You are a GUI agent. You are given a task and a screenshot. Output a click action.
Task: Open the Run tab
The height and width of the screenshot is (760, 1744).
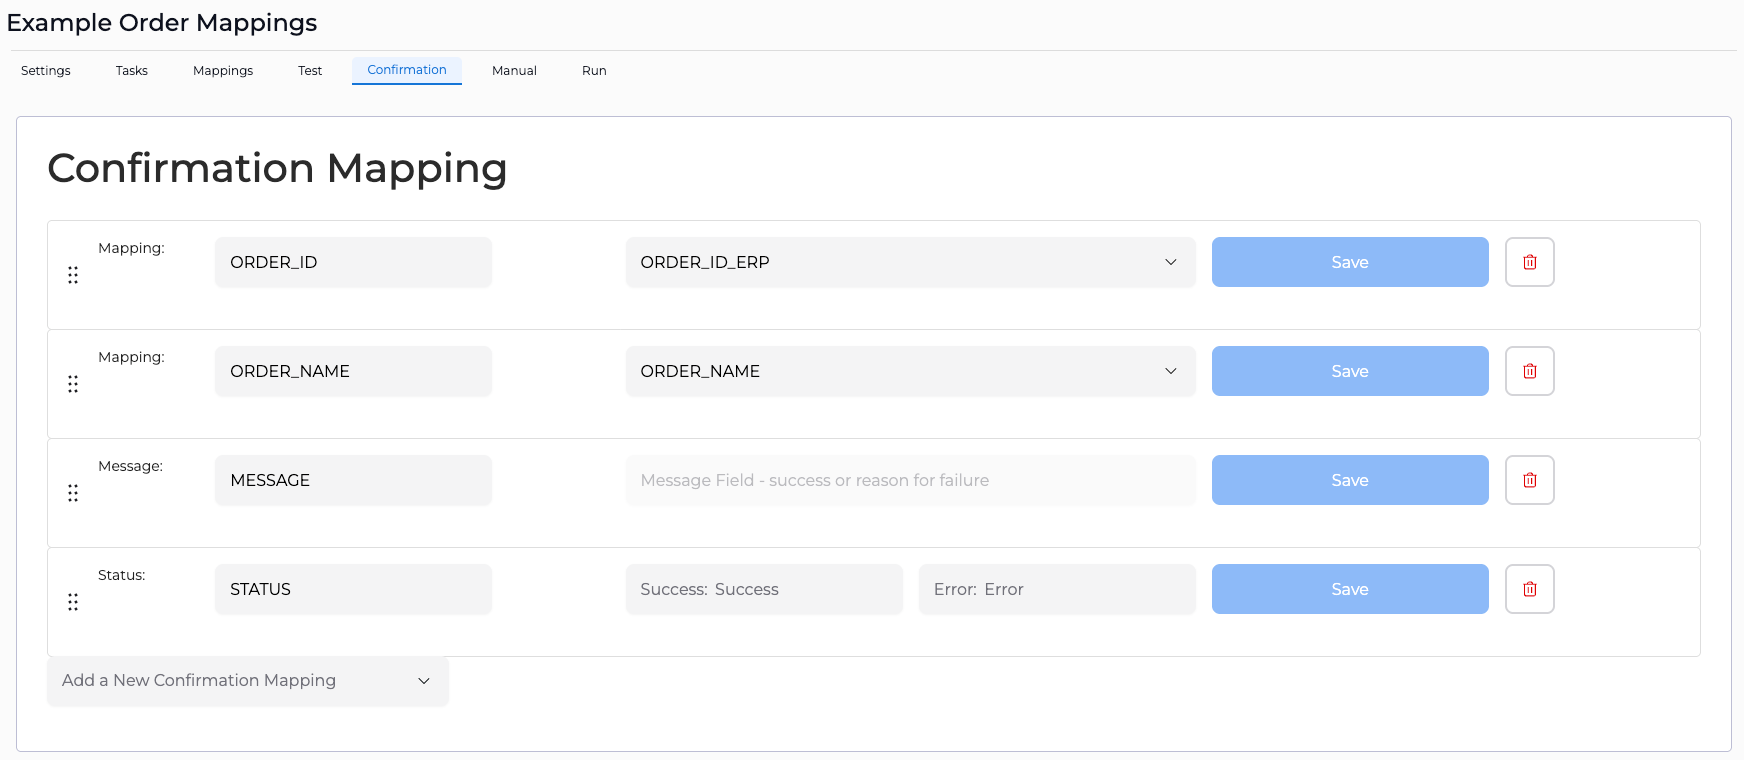click(x=594, y=71)
